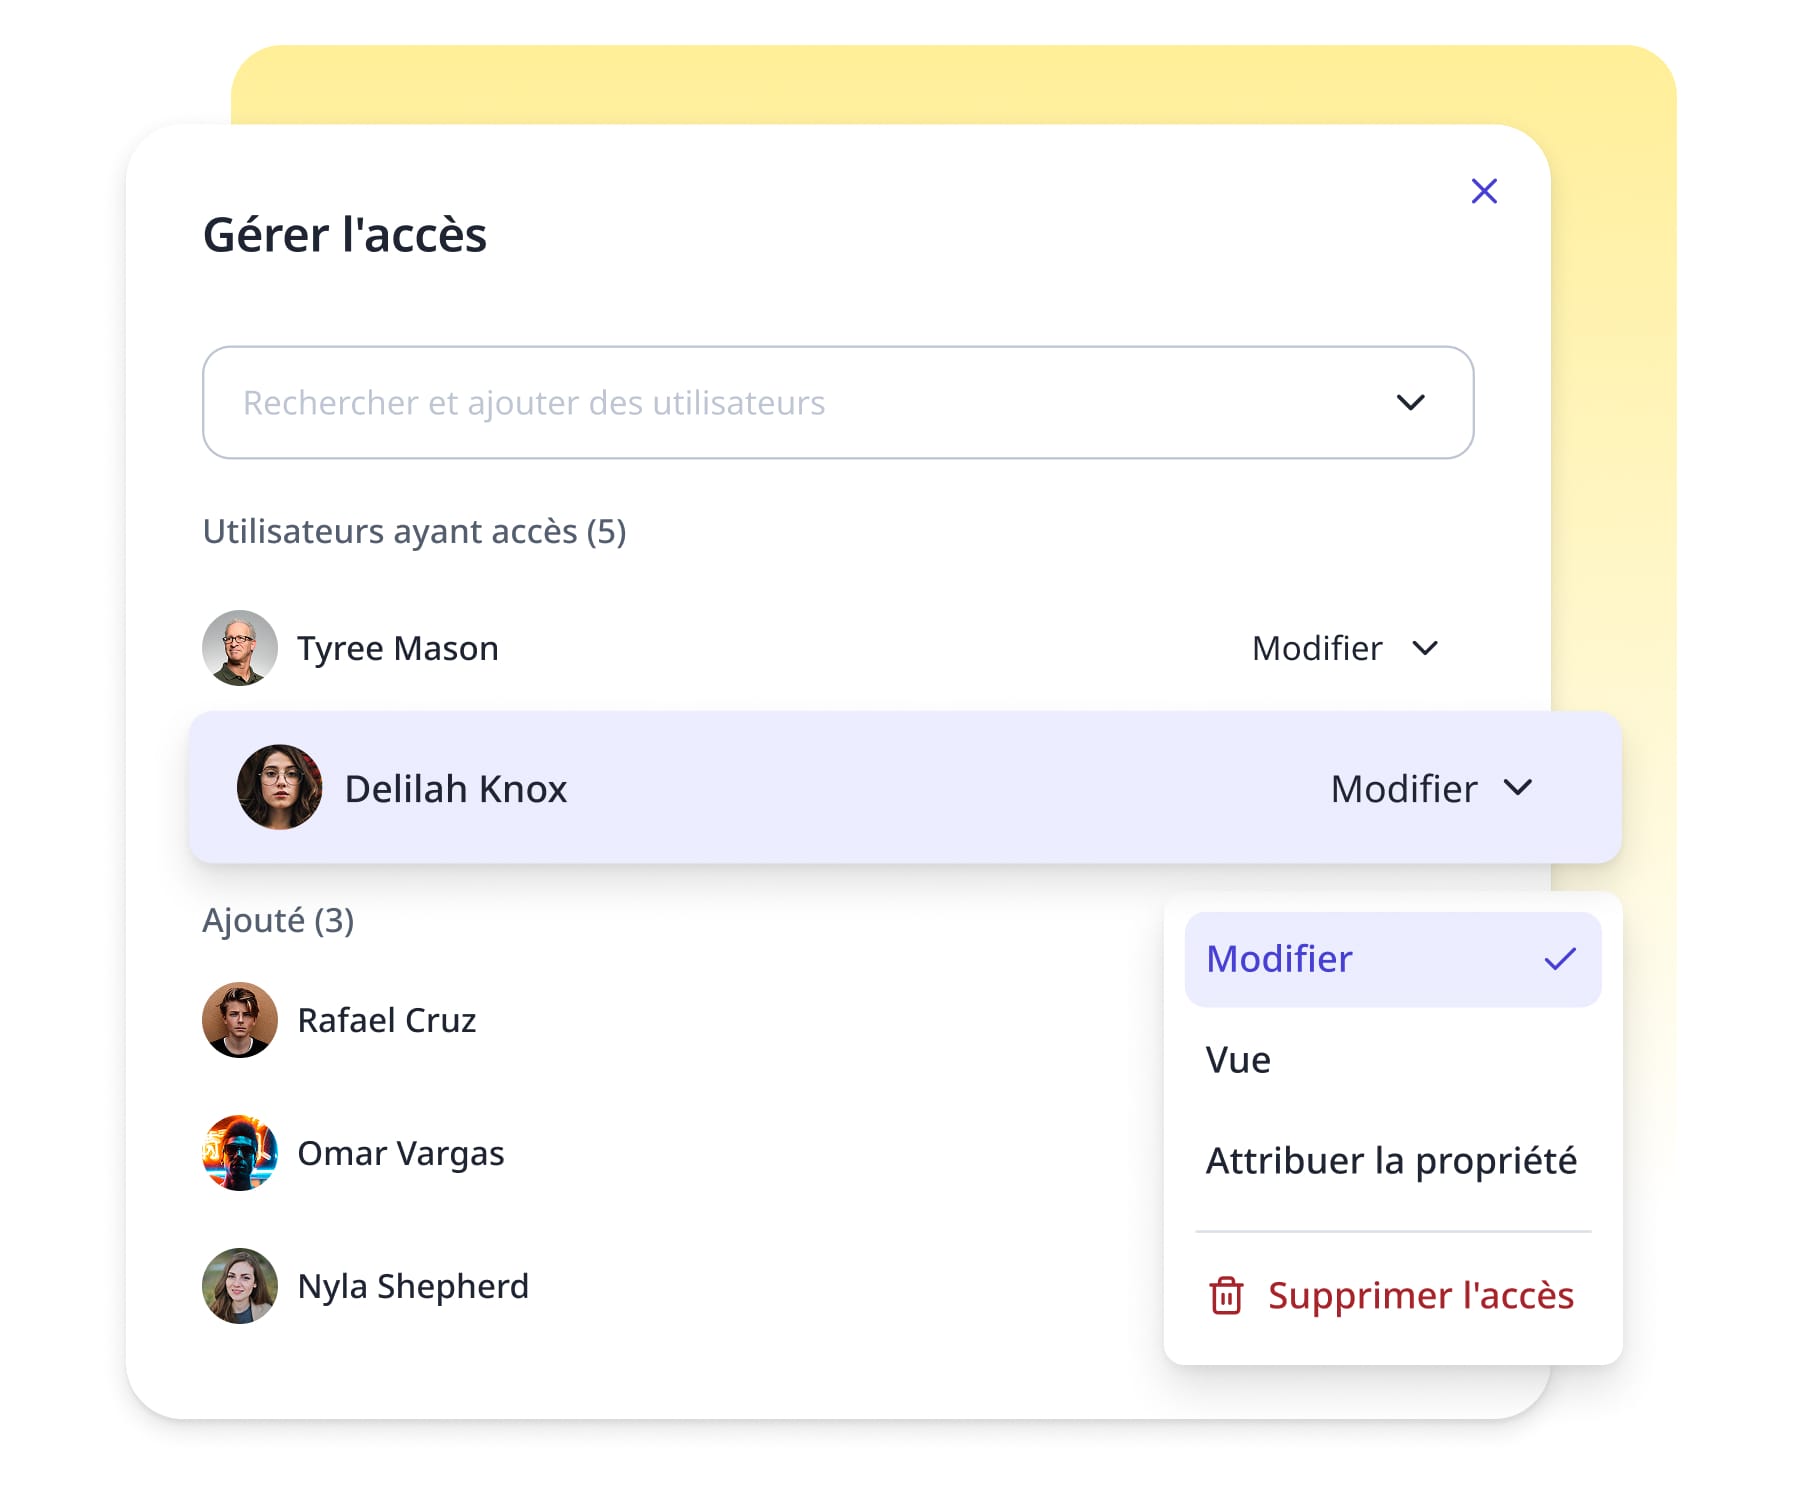Select Attribuer la propriété in the menu
The height and width of the screenshot is (1500, 1800).
click(1391, 1161)
